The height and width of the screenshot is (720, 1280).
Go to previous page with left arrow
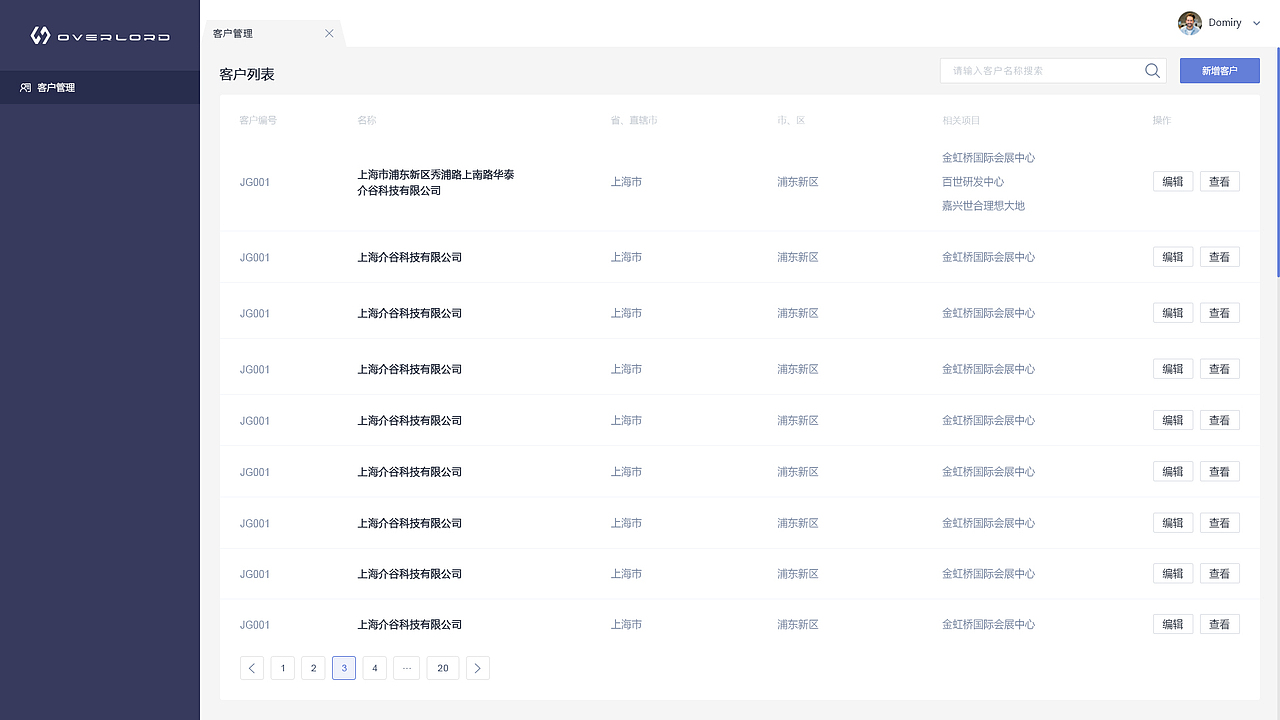(251, 668)
